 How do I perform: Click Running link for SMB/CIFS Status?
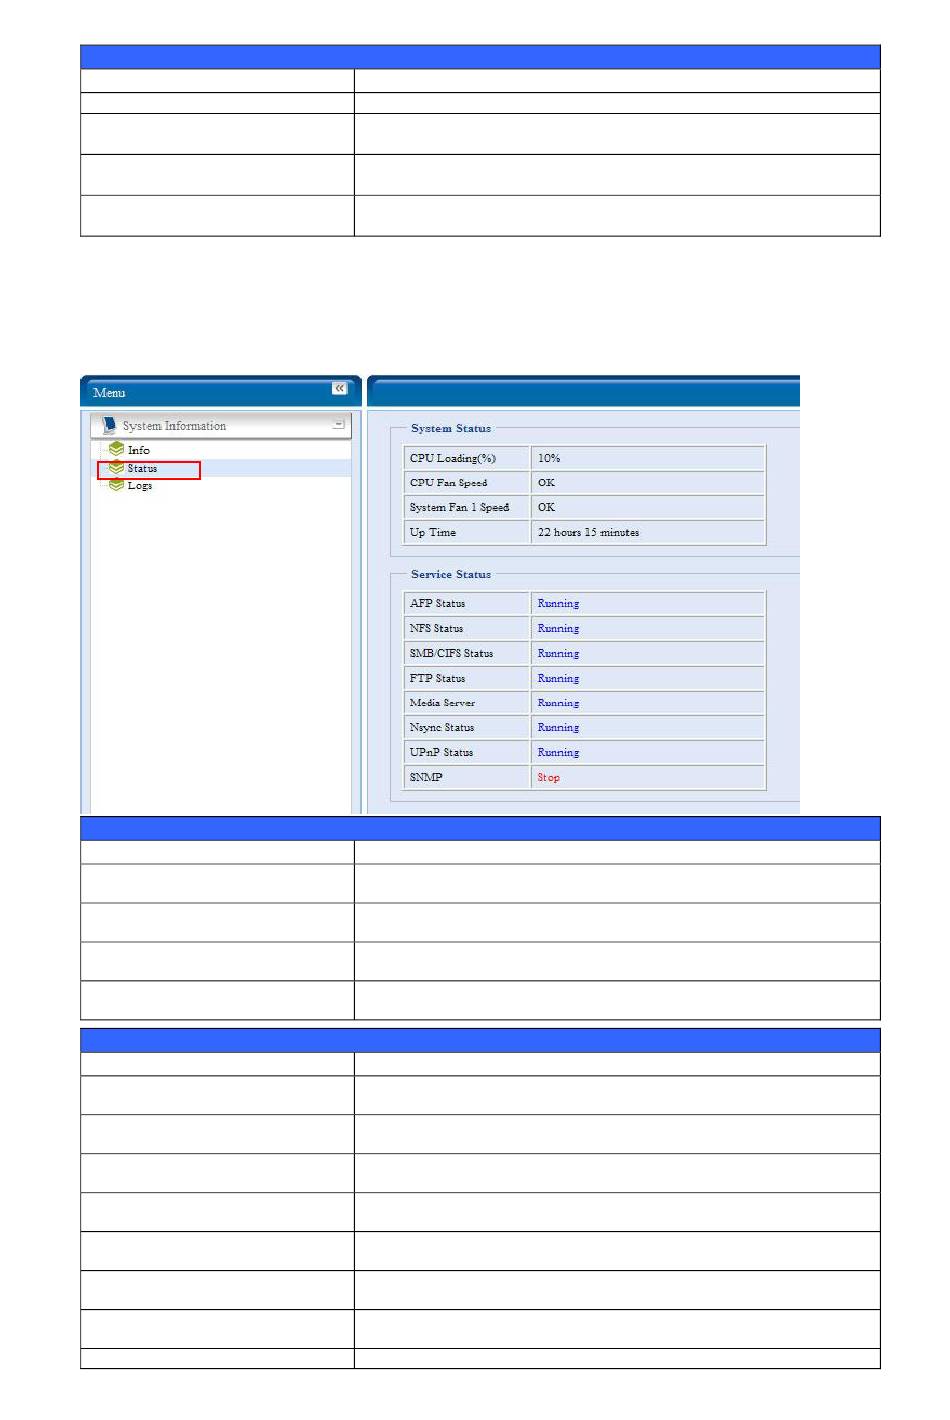[558, 654]
